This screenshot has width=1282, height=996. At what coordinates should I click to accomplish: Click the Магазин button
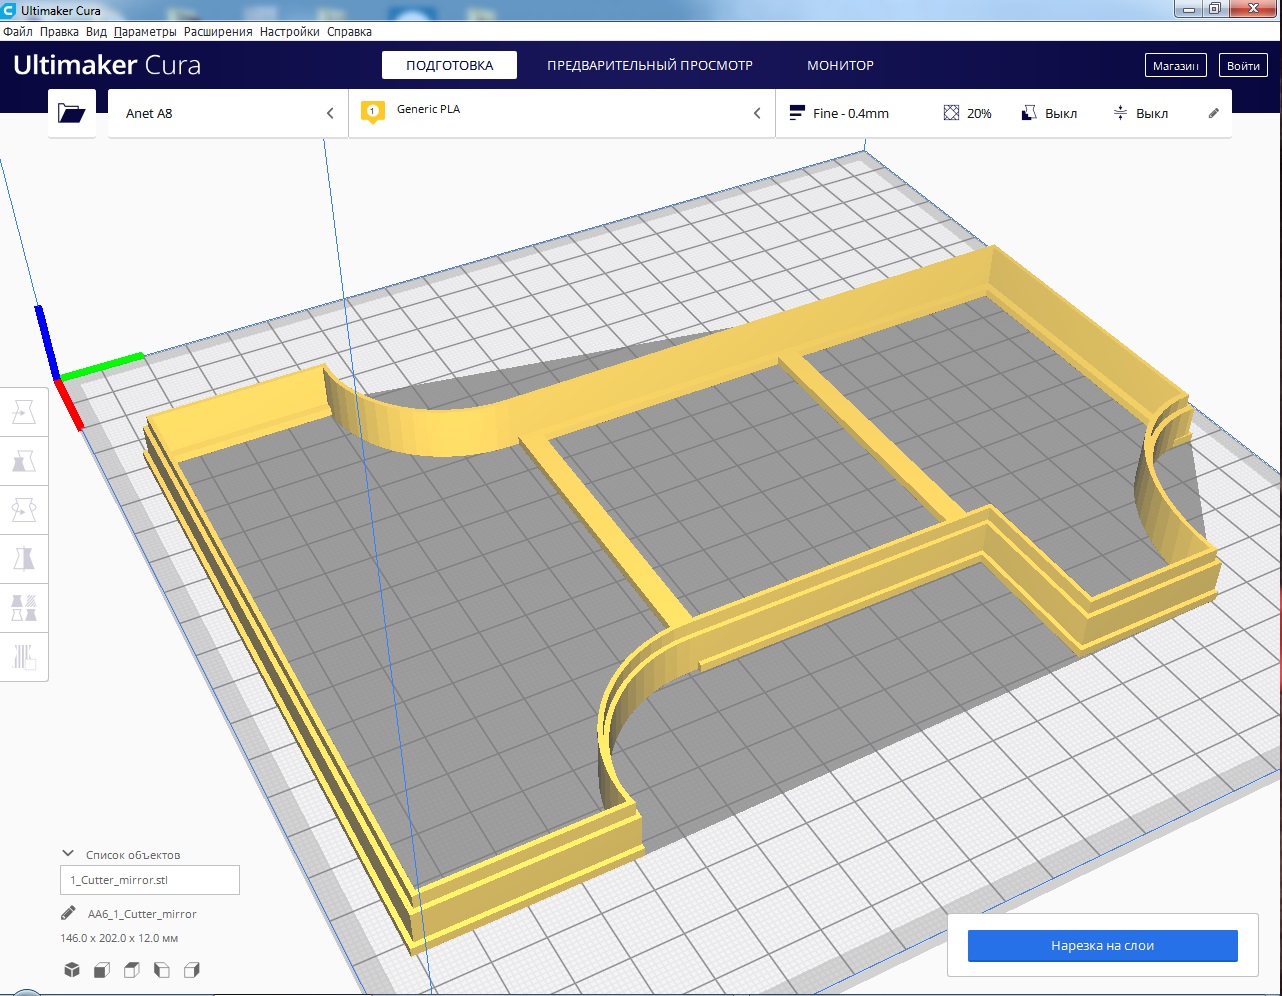pos(1175,66)
